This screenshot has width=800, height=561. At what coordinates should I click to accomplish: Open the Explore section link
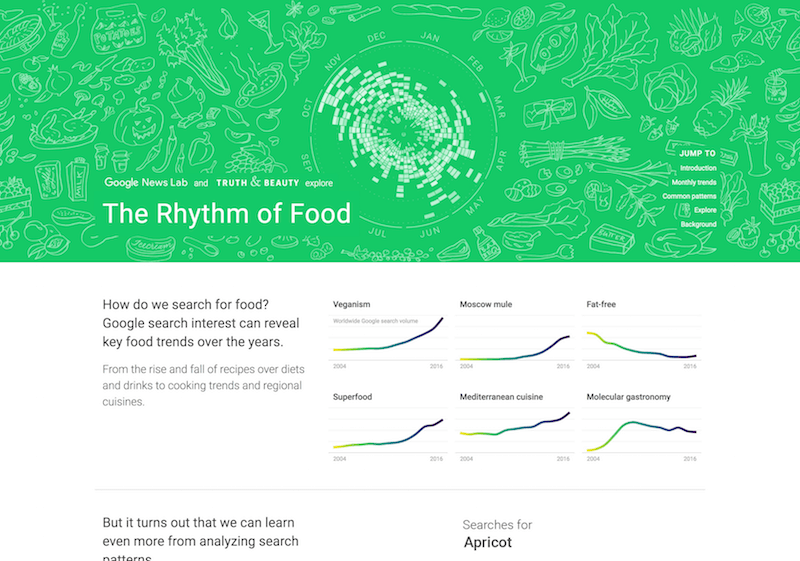coord(705,211)
